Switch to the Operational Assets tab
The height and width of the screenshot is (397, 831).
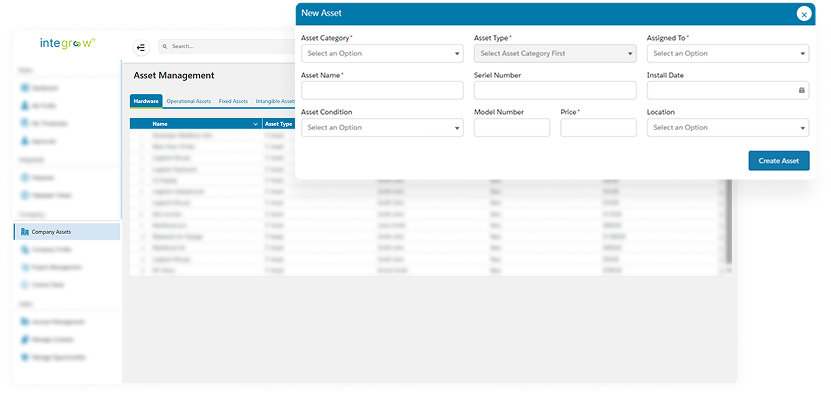click(x=189, y=101)
